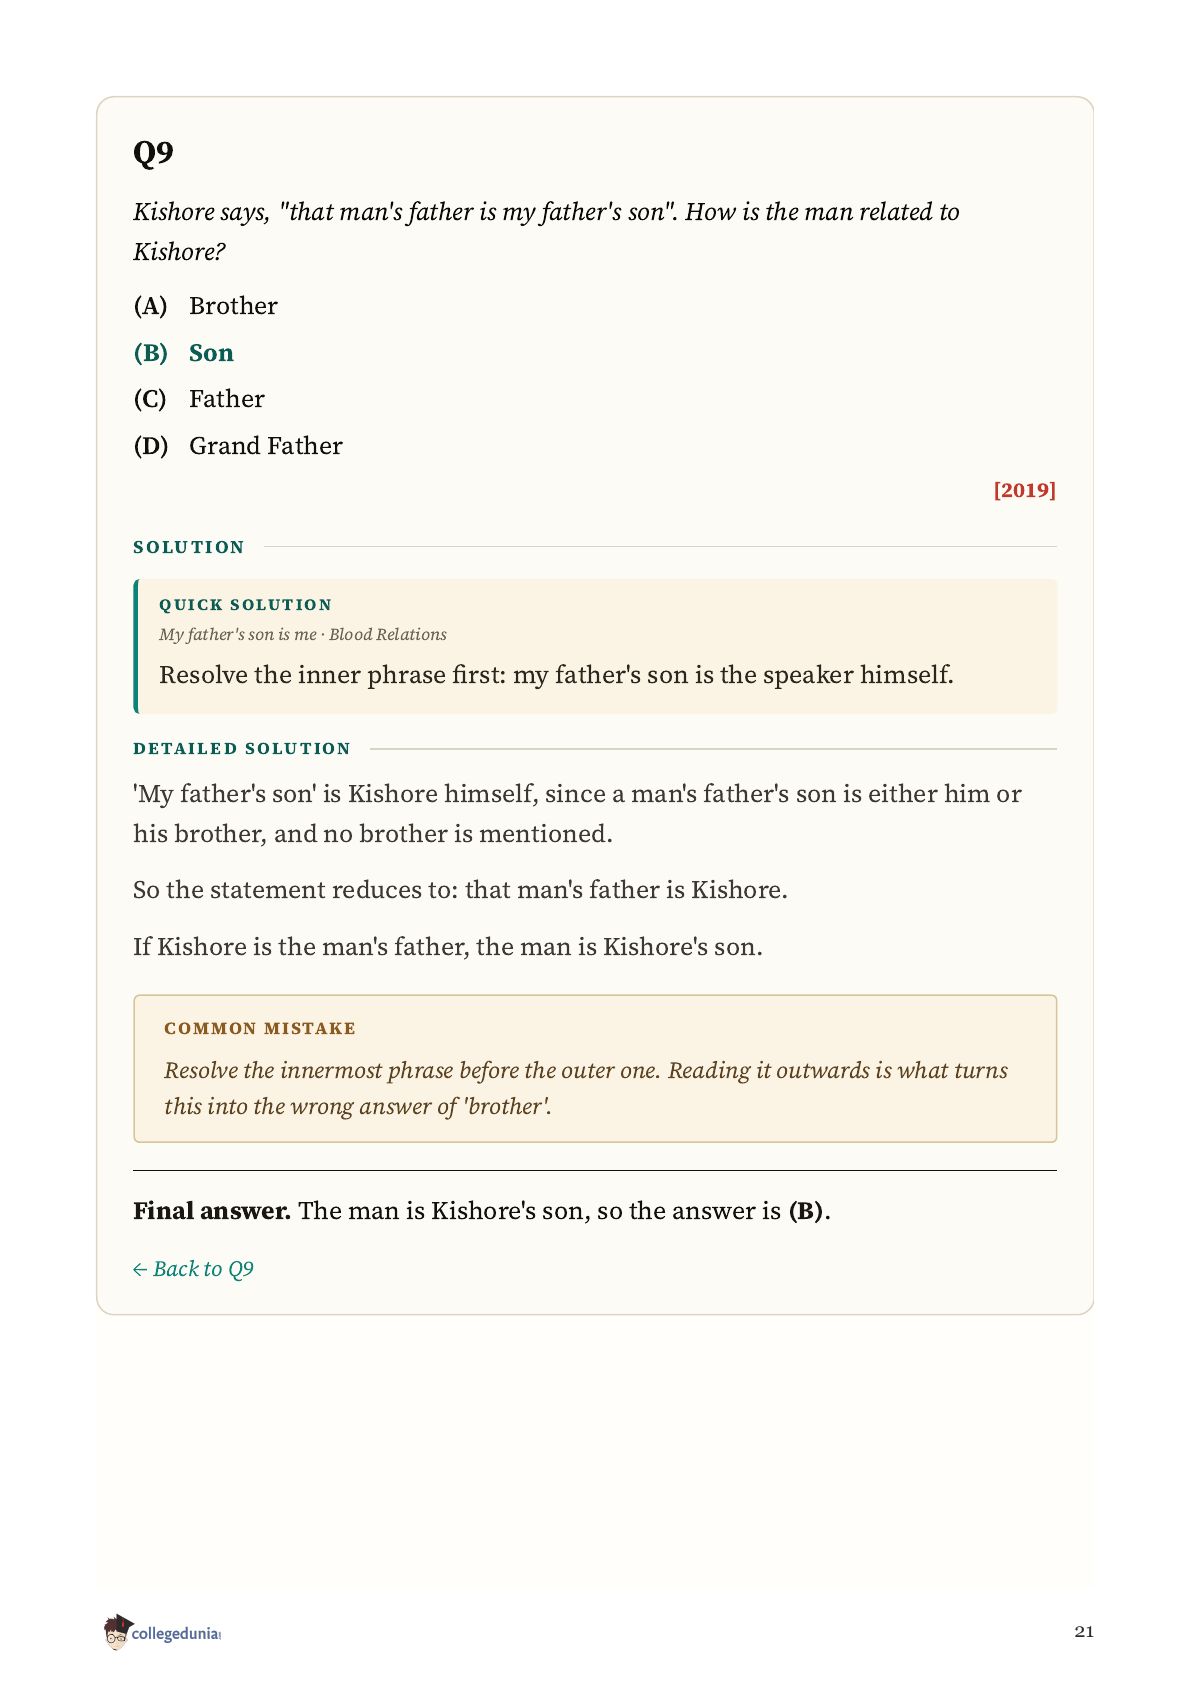Select option (C) Father
1190x1684 pixels.
(199, 399)
